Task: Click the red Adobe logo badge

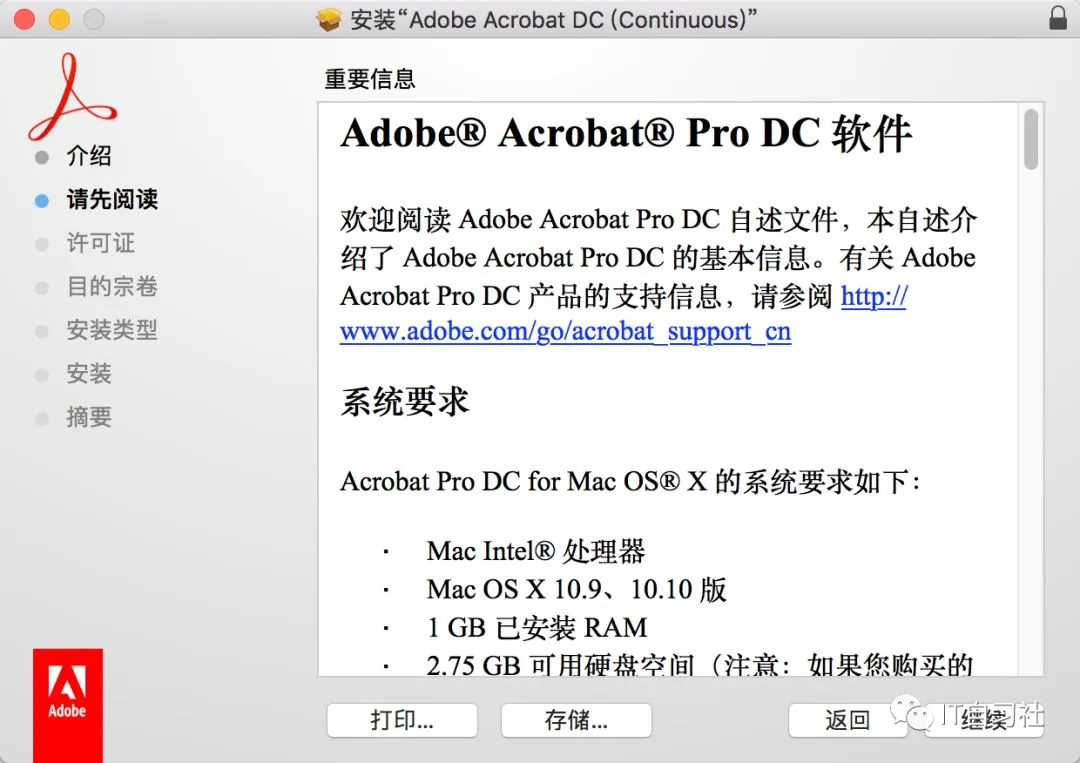Action: [68, 704]
